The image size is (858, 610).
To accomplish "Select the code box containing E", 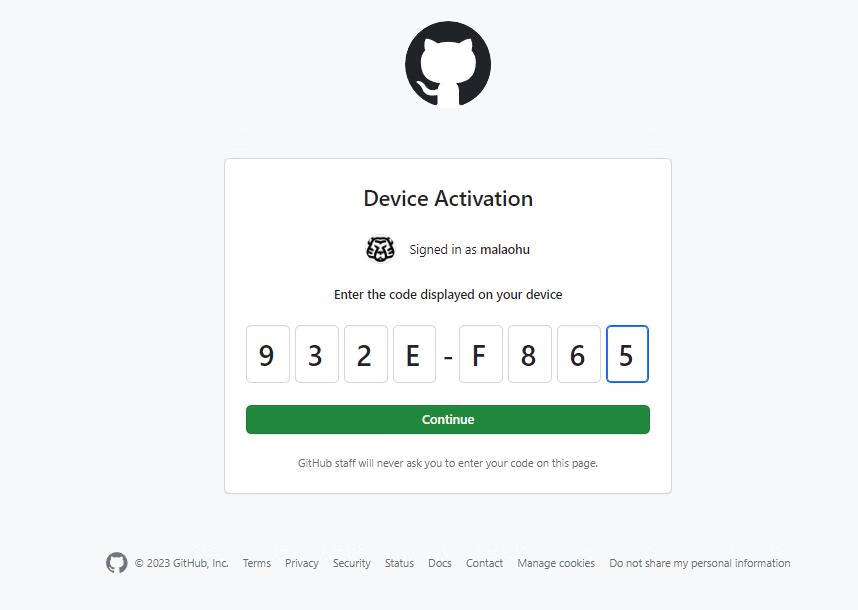I will coord(414,354).
